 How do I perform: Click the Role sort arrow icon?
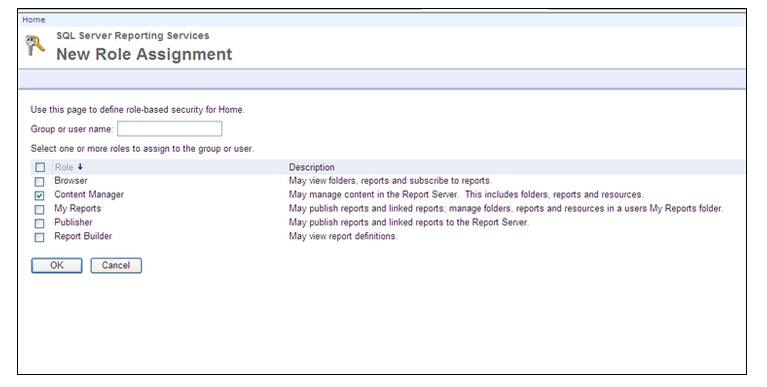80,167
